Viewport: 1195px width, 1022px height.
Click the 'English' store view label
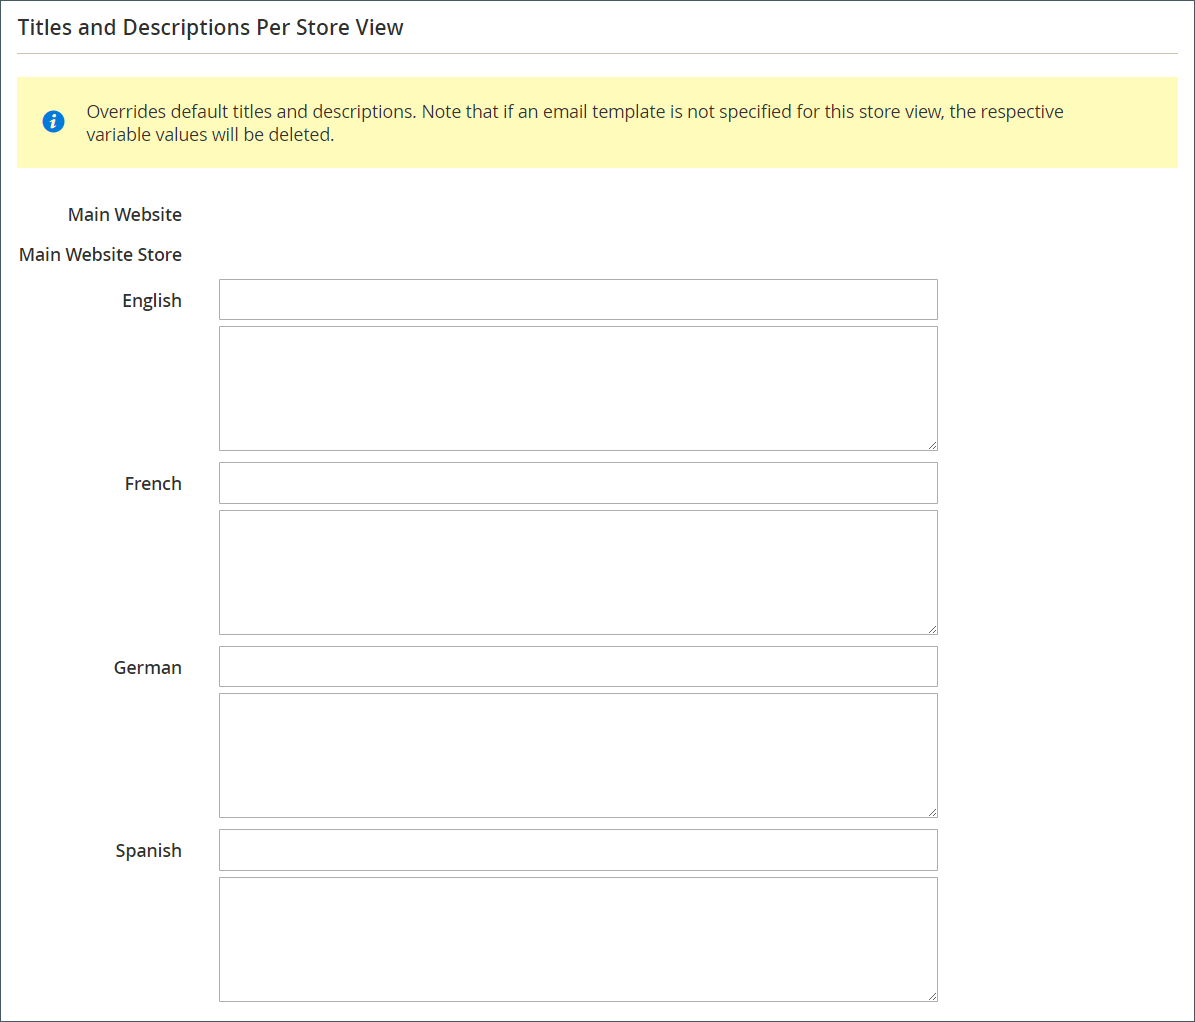coord(152,300)
